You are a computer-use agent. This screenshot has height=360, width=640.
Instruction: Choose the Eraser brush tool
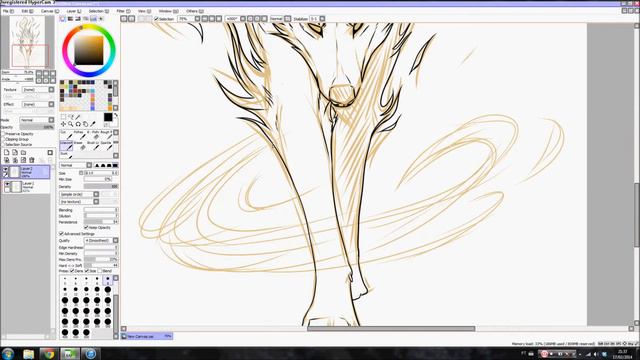[x=80, y=146]
